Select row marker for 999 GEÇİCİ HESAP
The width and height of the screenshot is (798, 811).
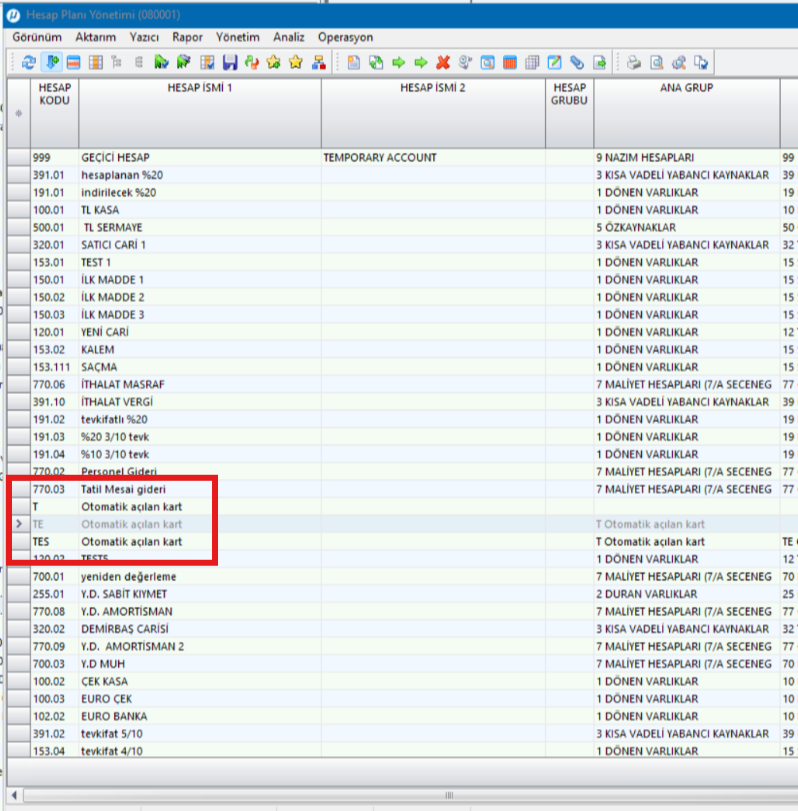[x=19, y=157]
